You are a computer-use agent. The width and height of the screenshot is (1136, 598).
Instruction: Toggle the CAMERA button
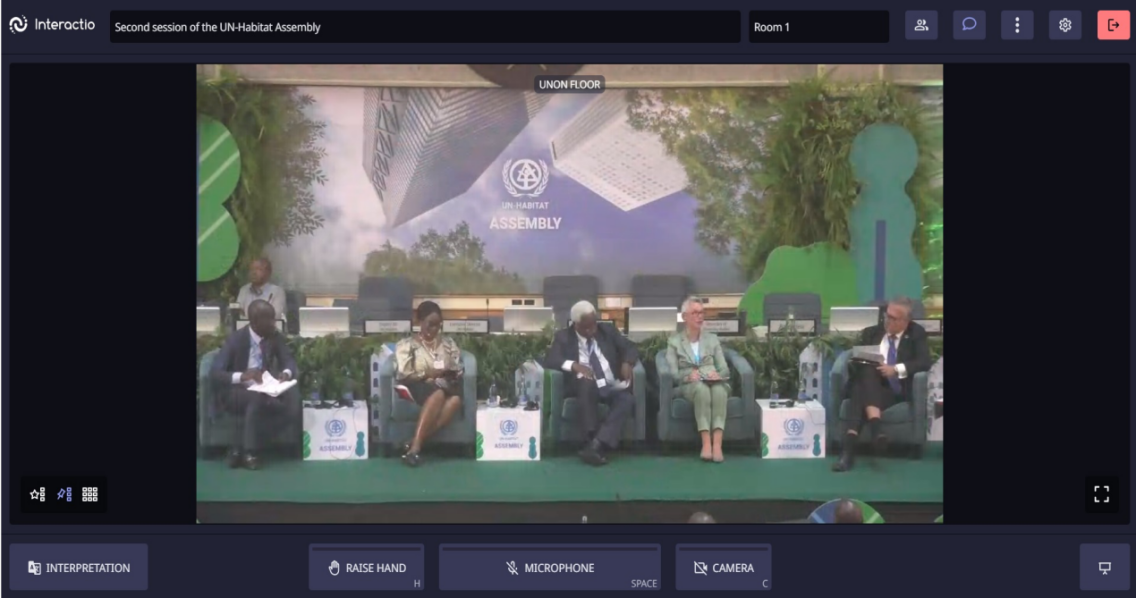coord(723,568)
